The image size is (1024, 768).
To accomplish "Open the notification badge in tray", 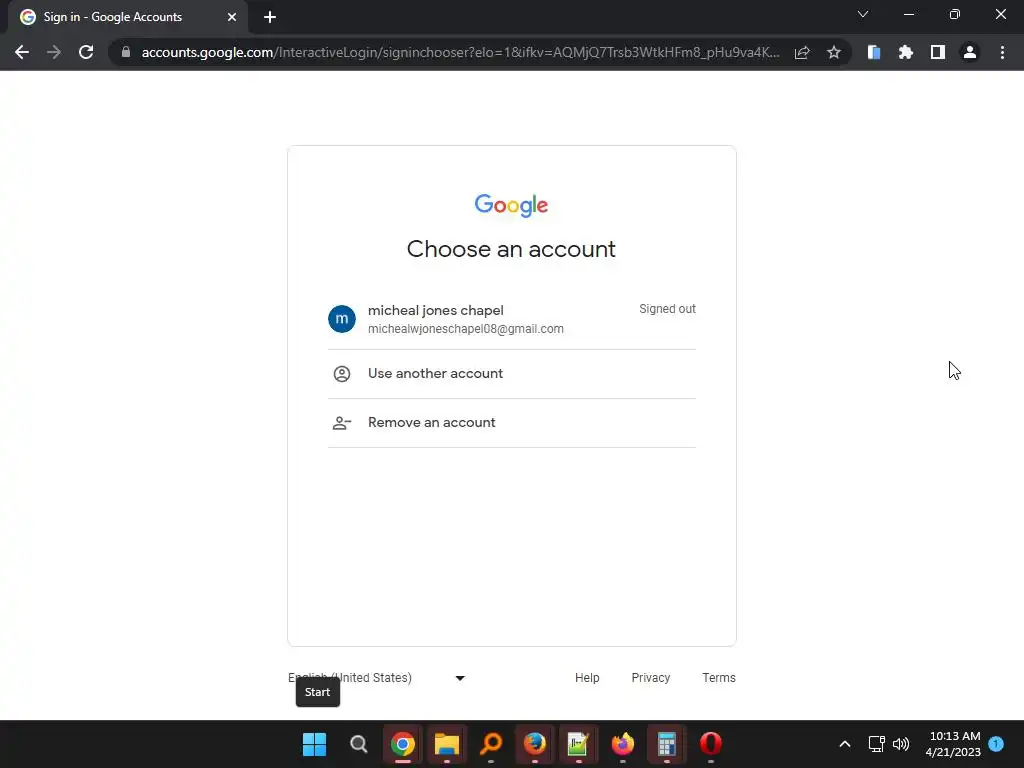I will (996, 744).
